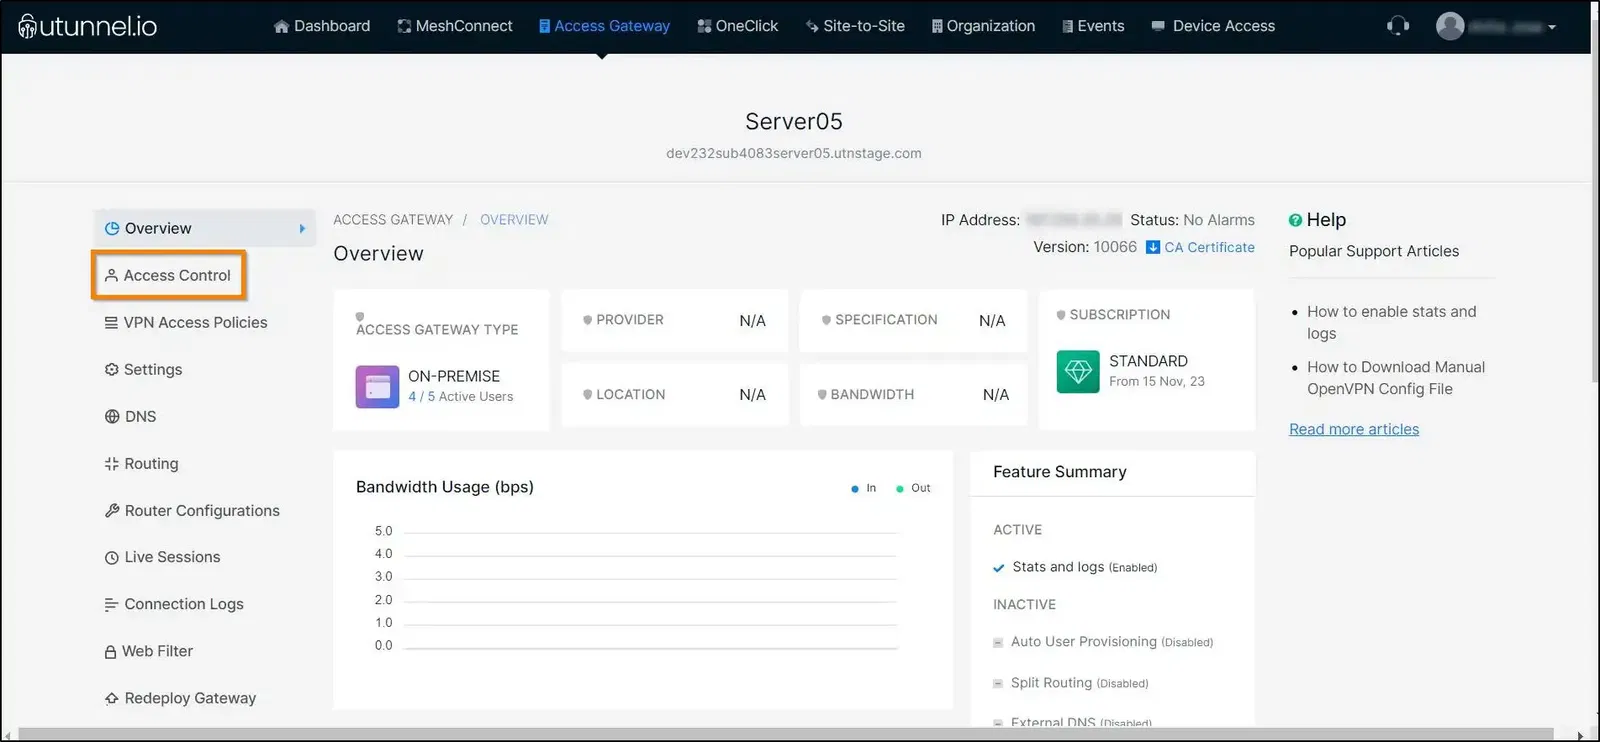Click the BANDWIDTH card

click(x=913, y=395)
